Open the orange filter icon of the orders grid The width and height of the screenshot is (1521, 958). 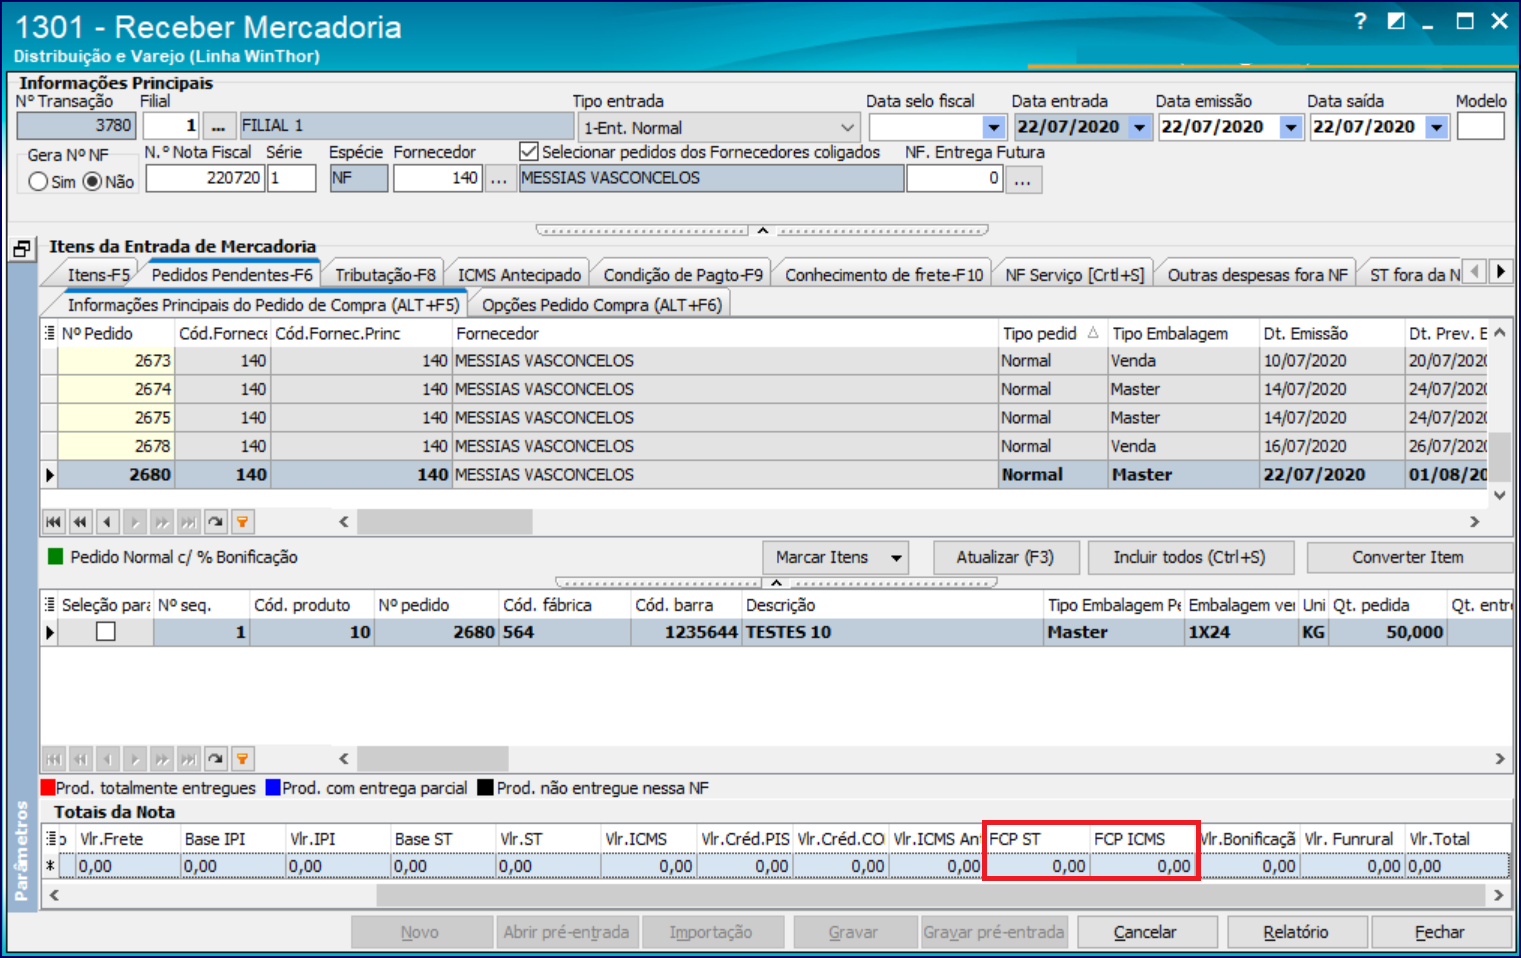pyautogui.click(x=242, y=521)
